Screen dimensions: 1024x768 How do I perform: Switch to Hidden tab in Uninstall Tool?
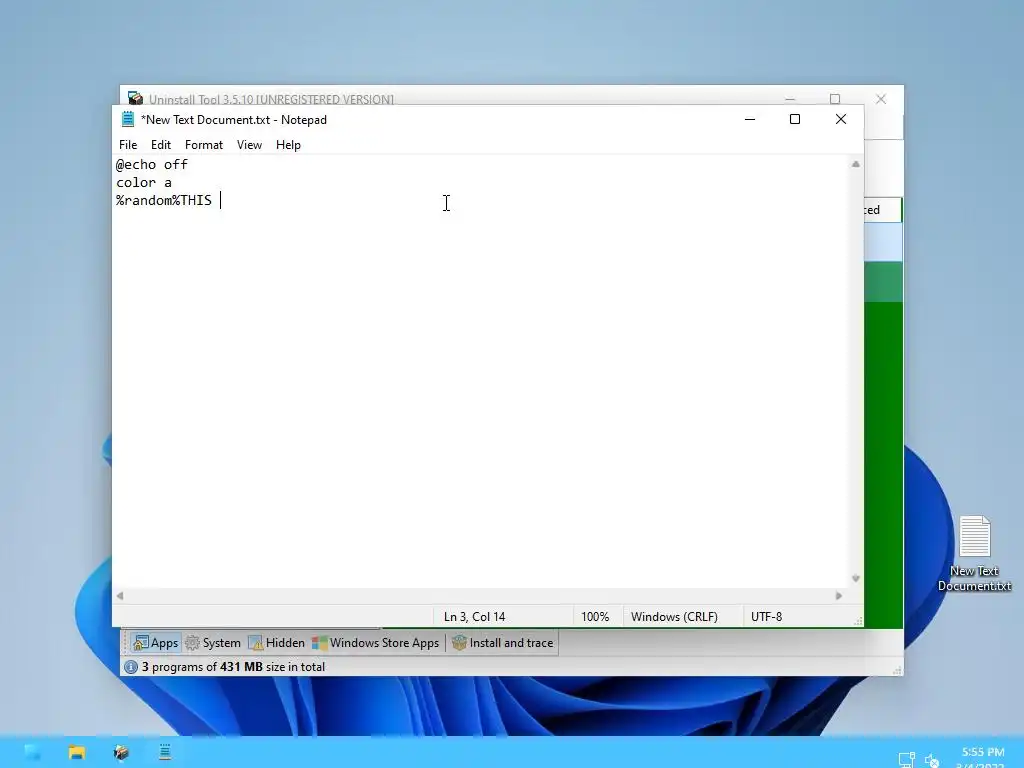point(276,643)
